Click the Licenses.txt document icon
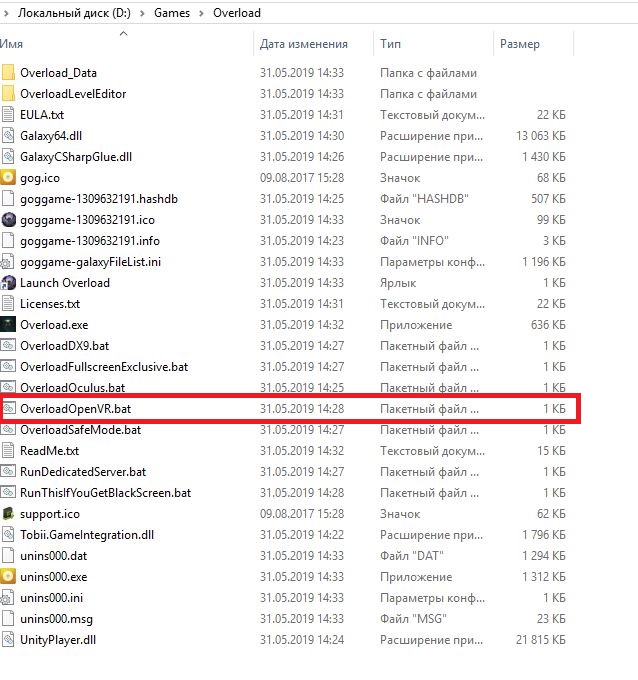This screenshot has height=680, width=638. (8, 304)
